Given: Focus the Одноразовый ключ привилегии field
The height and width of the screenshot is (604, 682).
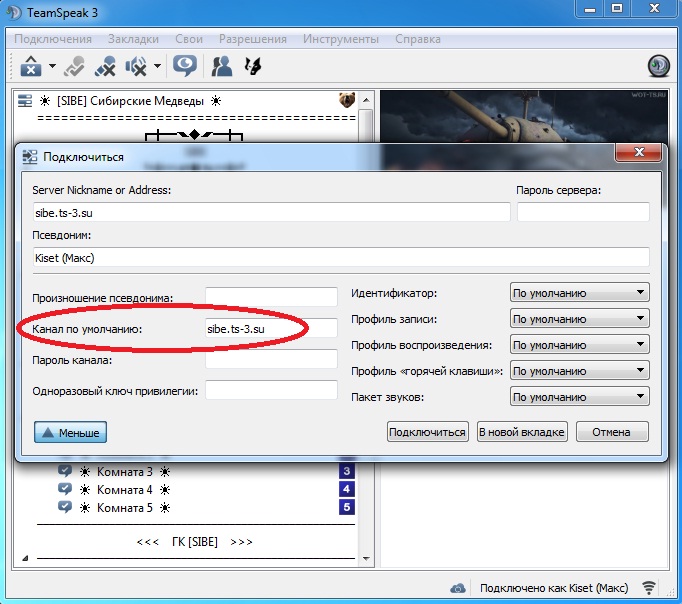Looking at the screenshot, I should point(271,390).
